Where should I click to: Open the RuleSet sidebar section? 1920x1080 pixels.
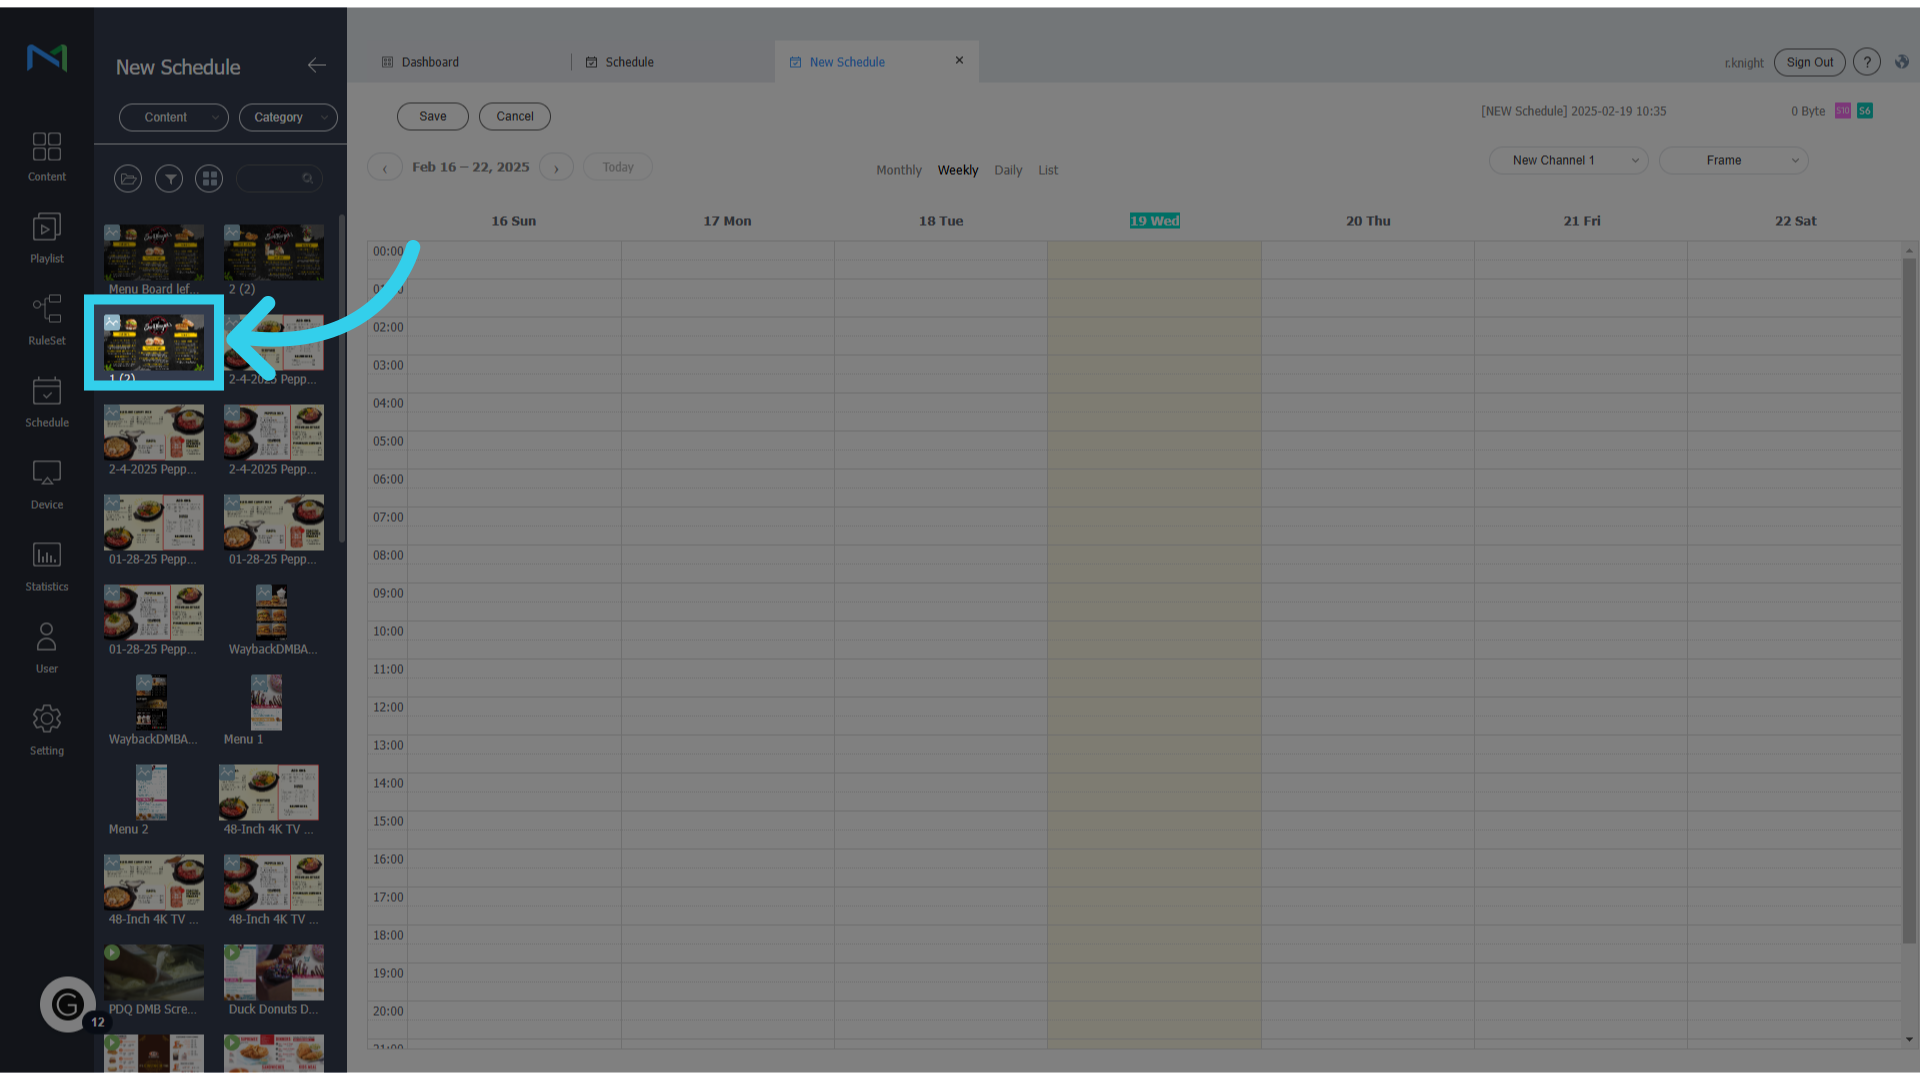(47, 319)
